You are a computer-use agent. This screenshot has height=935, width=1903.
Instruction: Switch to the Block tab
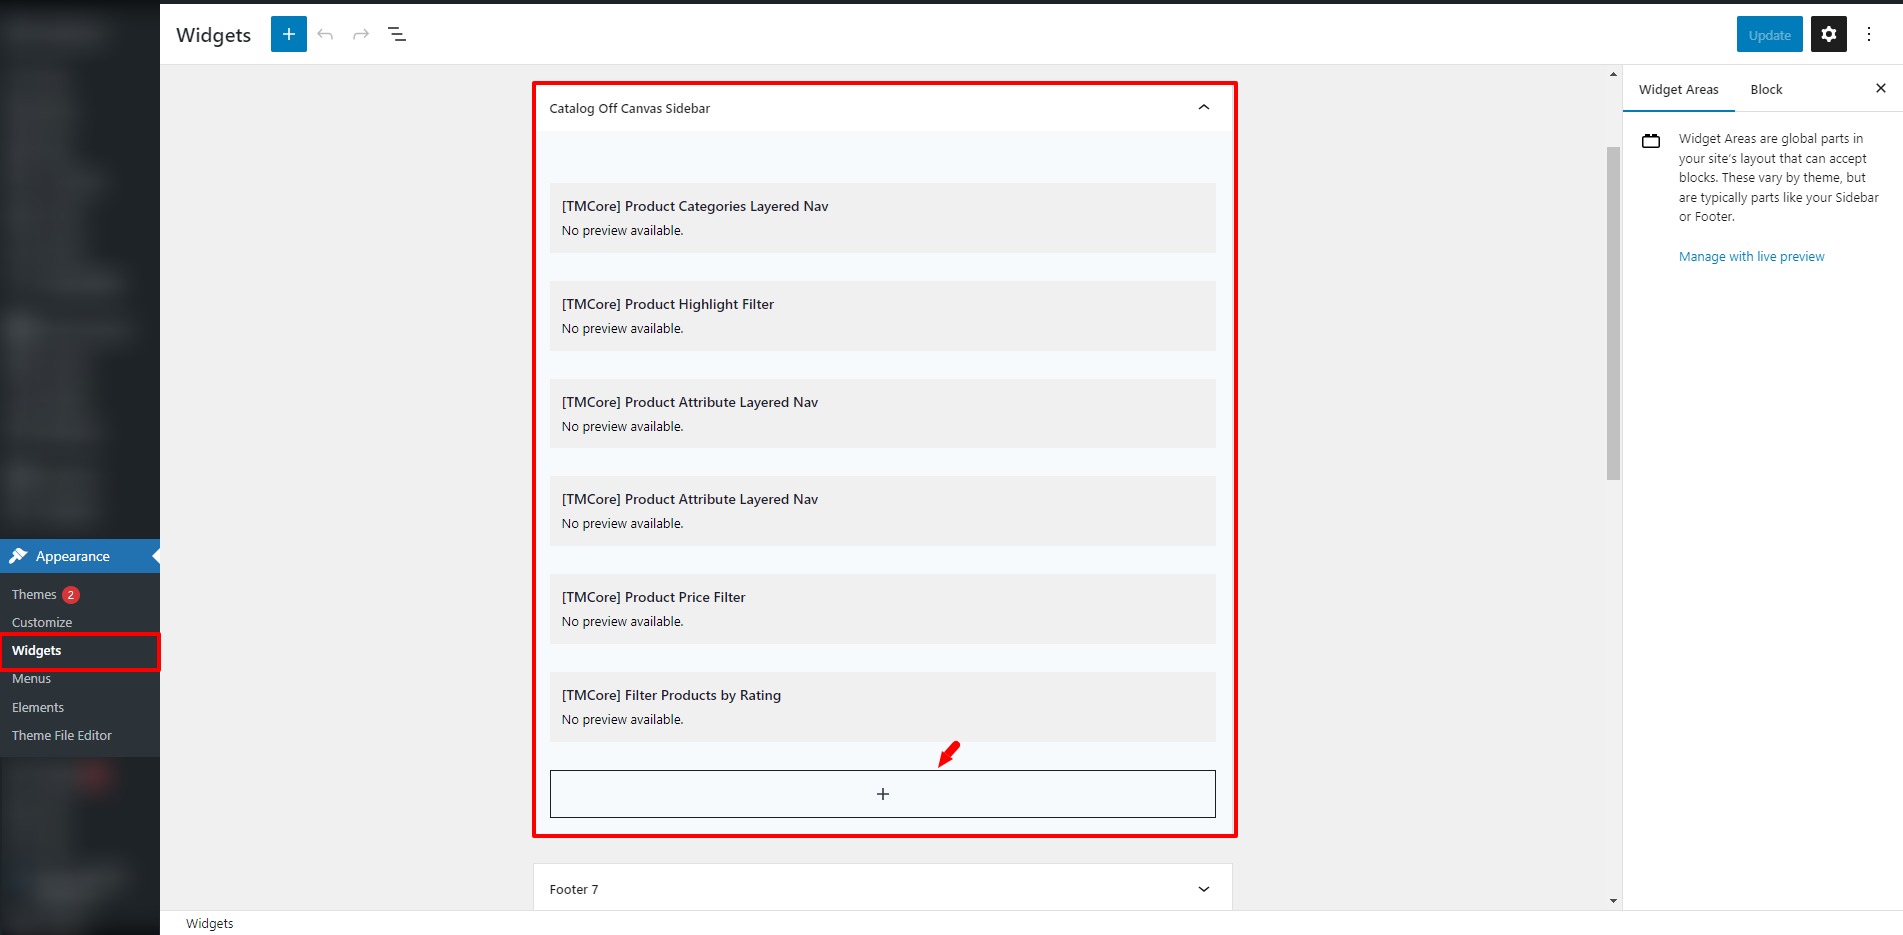[1765, 89]
